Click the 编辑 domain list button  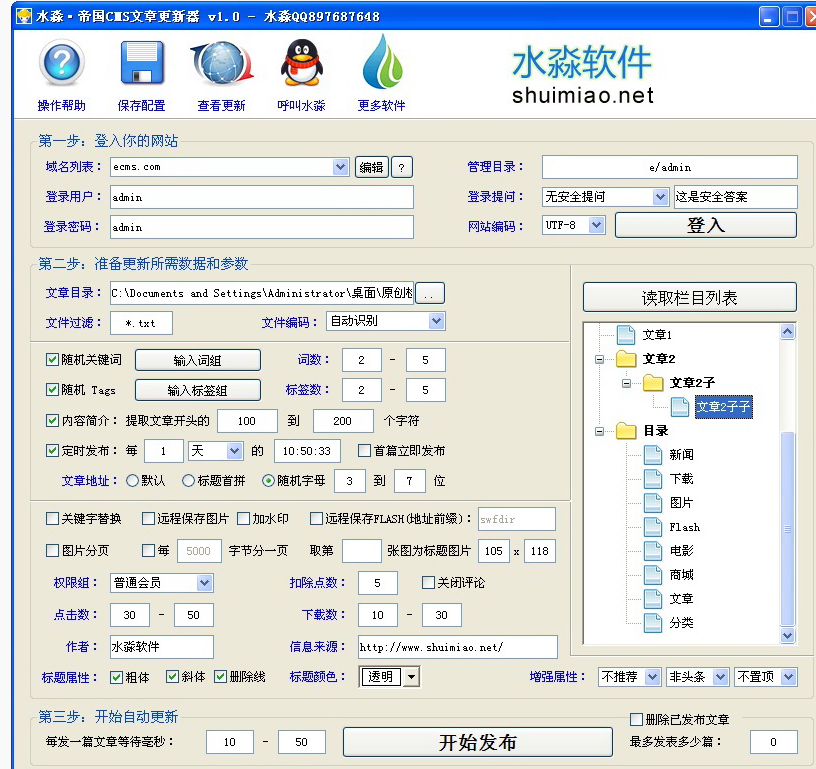[x=372, y=167]
